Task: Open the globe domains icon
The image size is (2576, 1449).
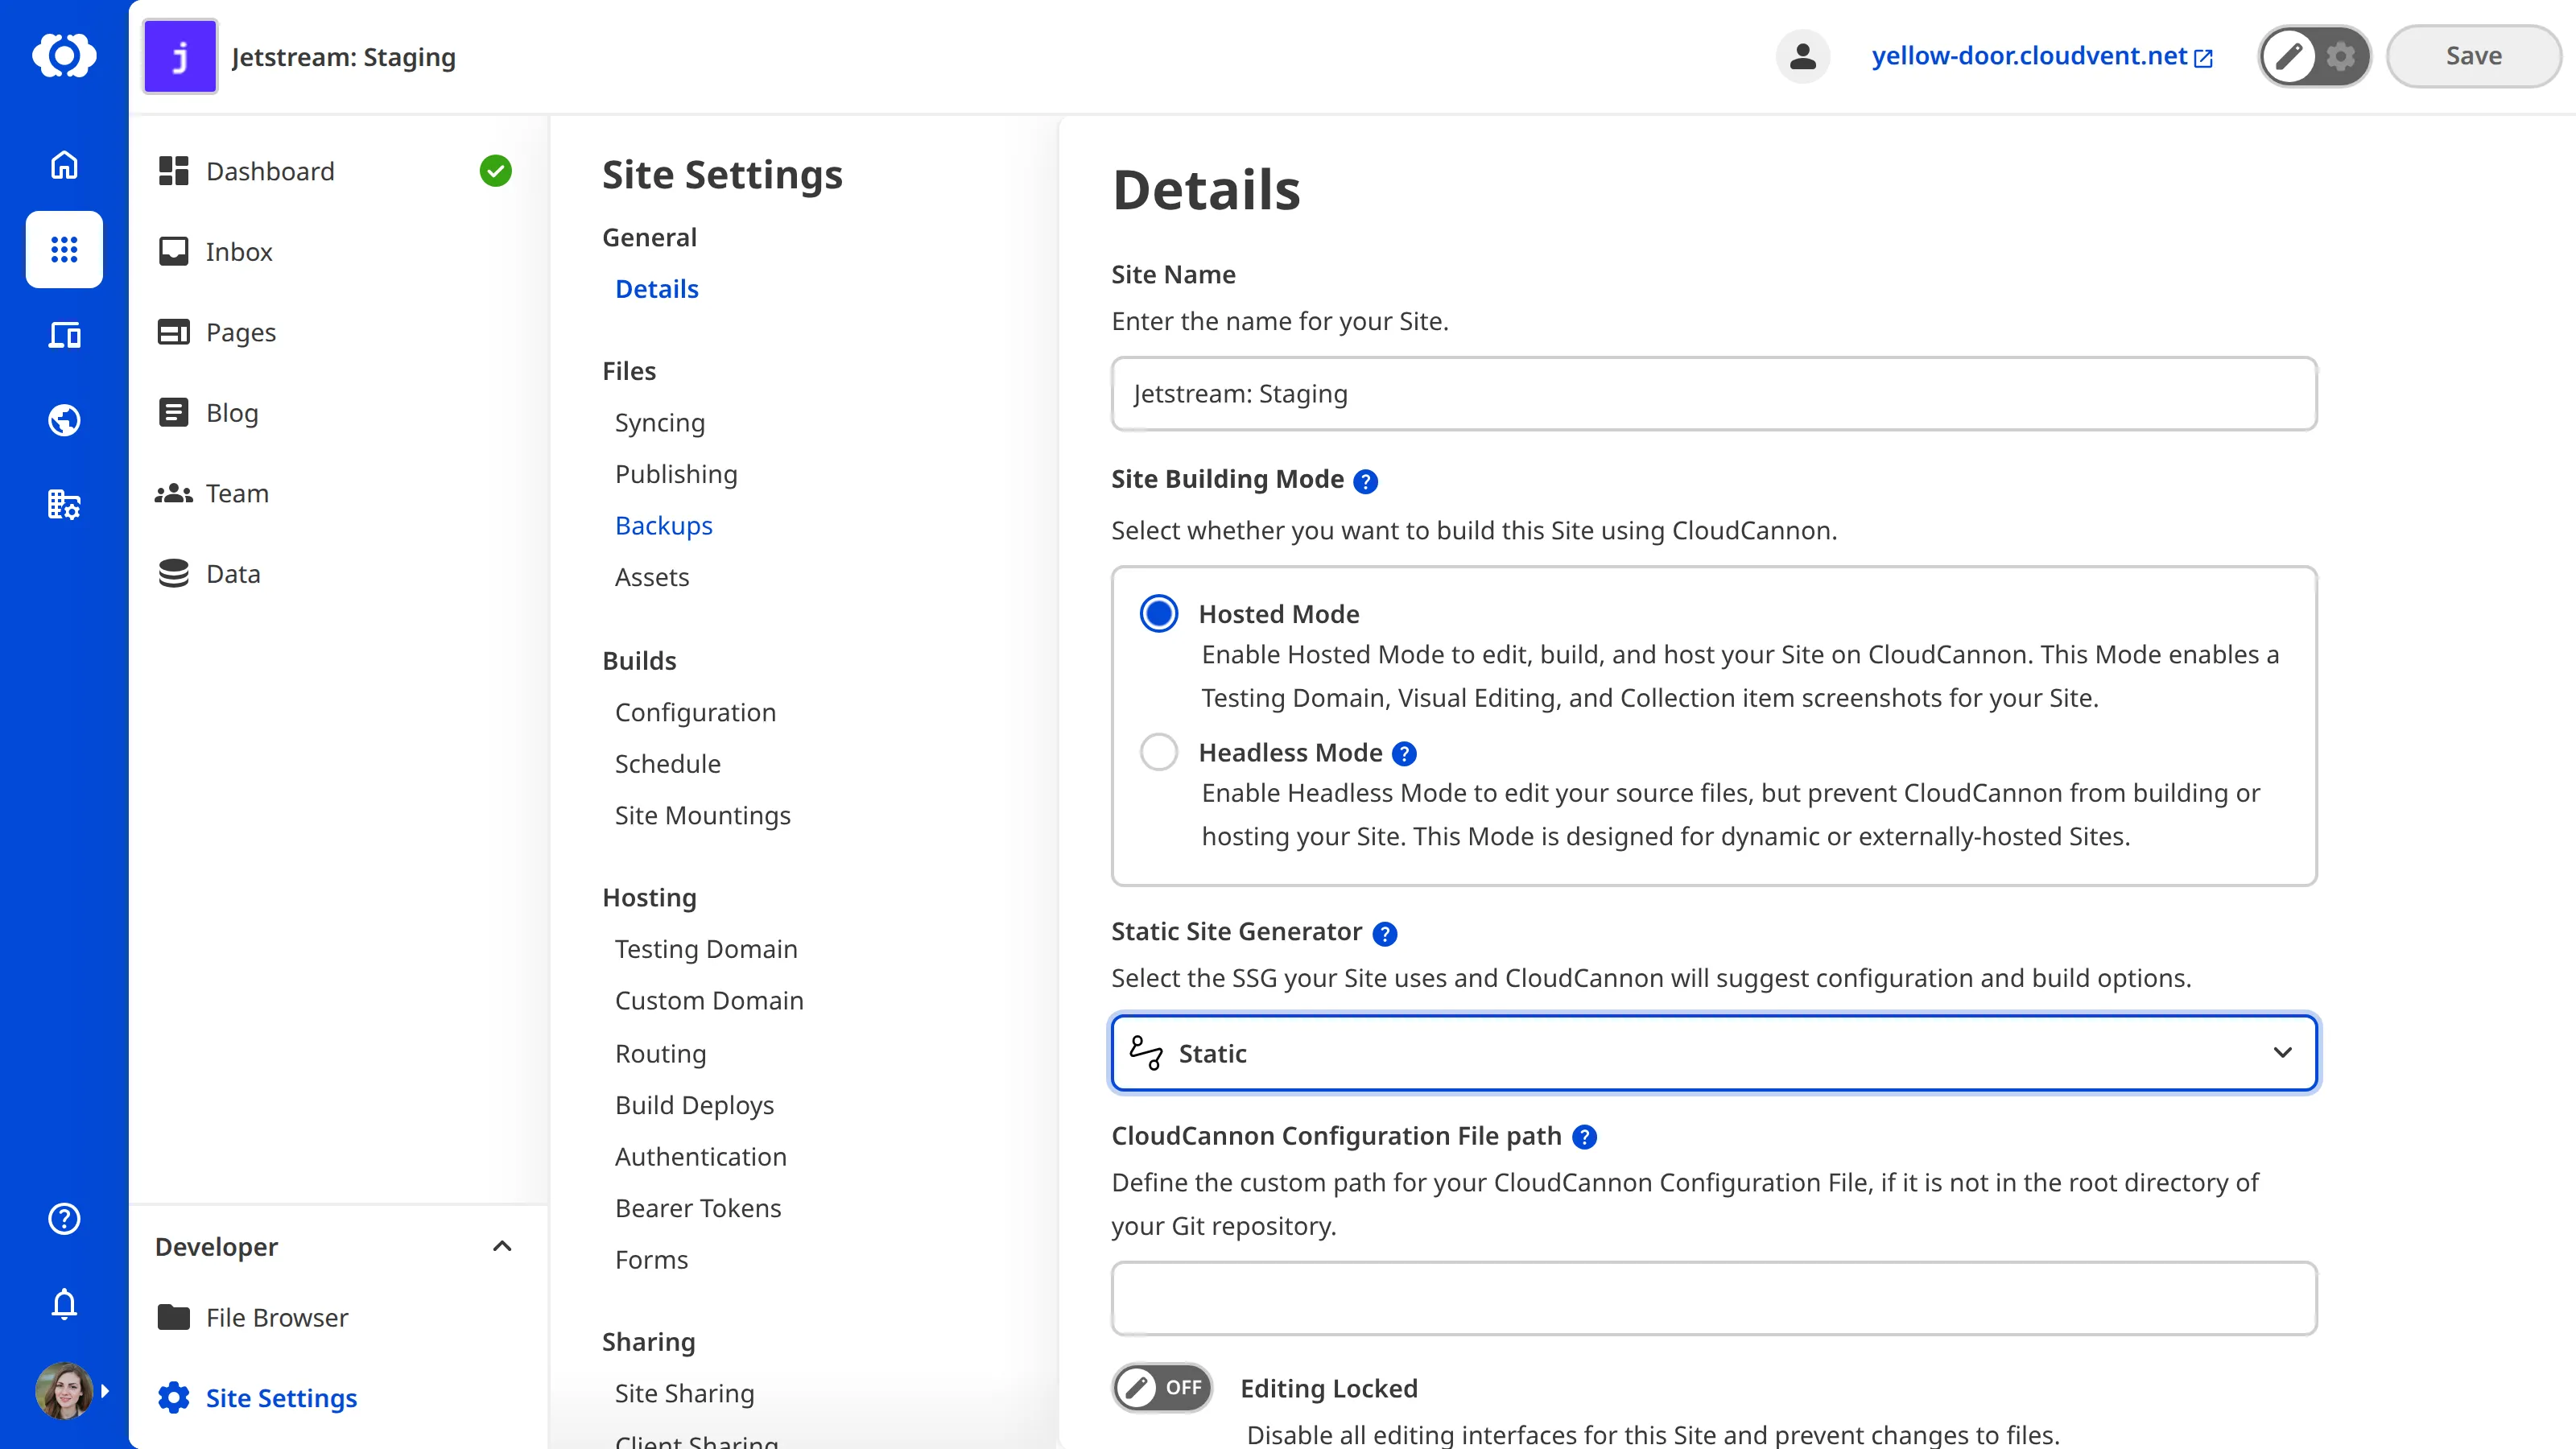Action: (64, 420)
